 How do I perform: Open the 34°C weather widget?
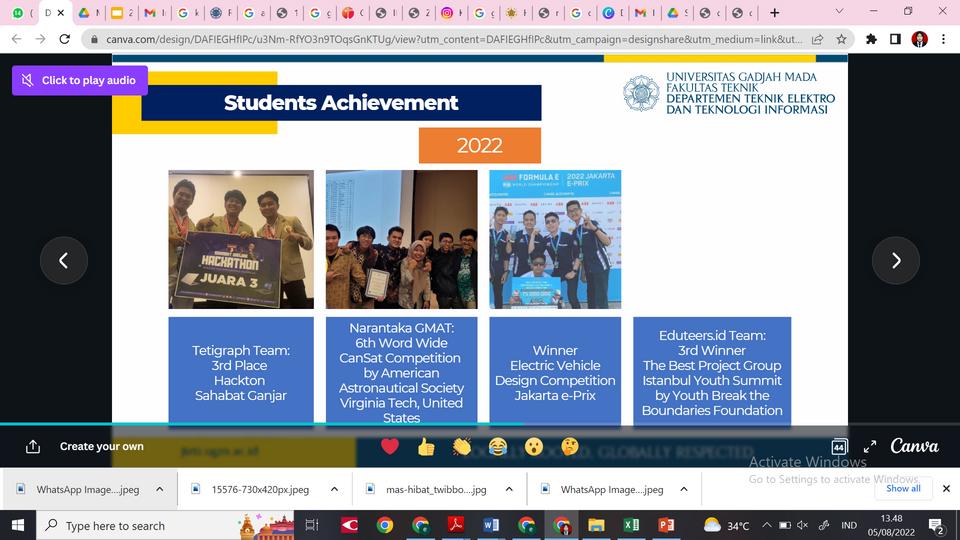[726, 525]
